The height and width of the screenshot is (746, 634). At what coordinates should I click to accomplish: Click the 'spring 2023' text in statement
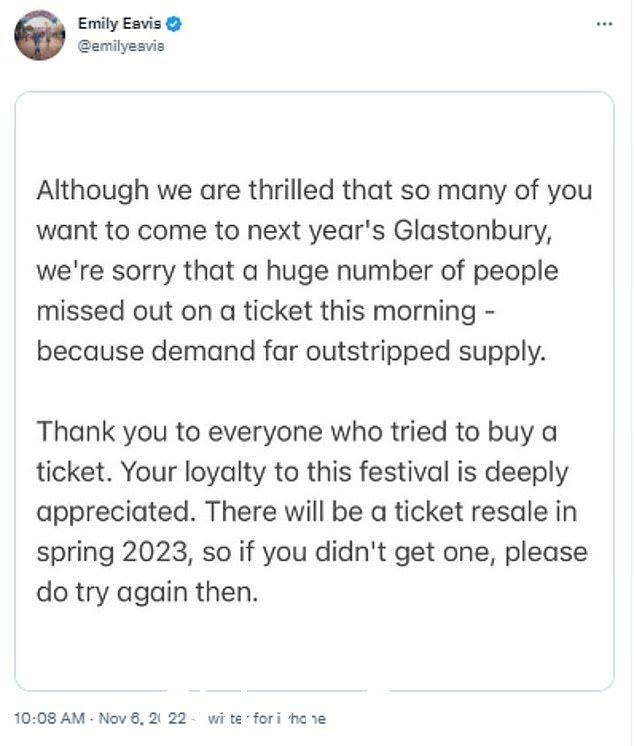(115, 552)
